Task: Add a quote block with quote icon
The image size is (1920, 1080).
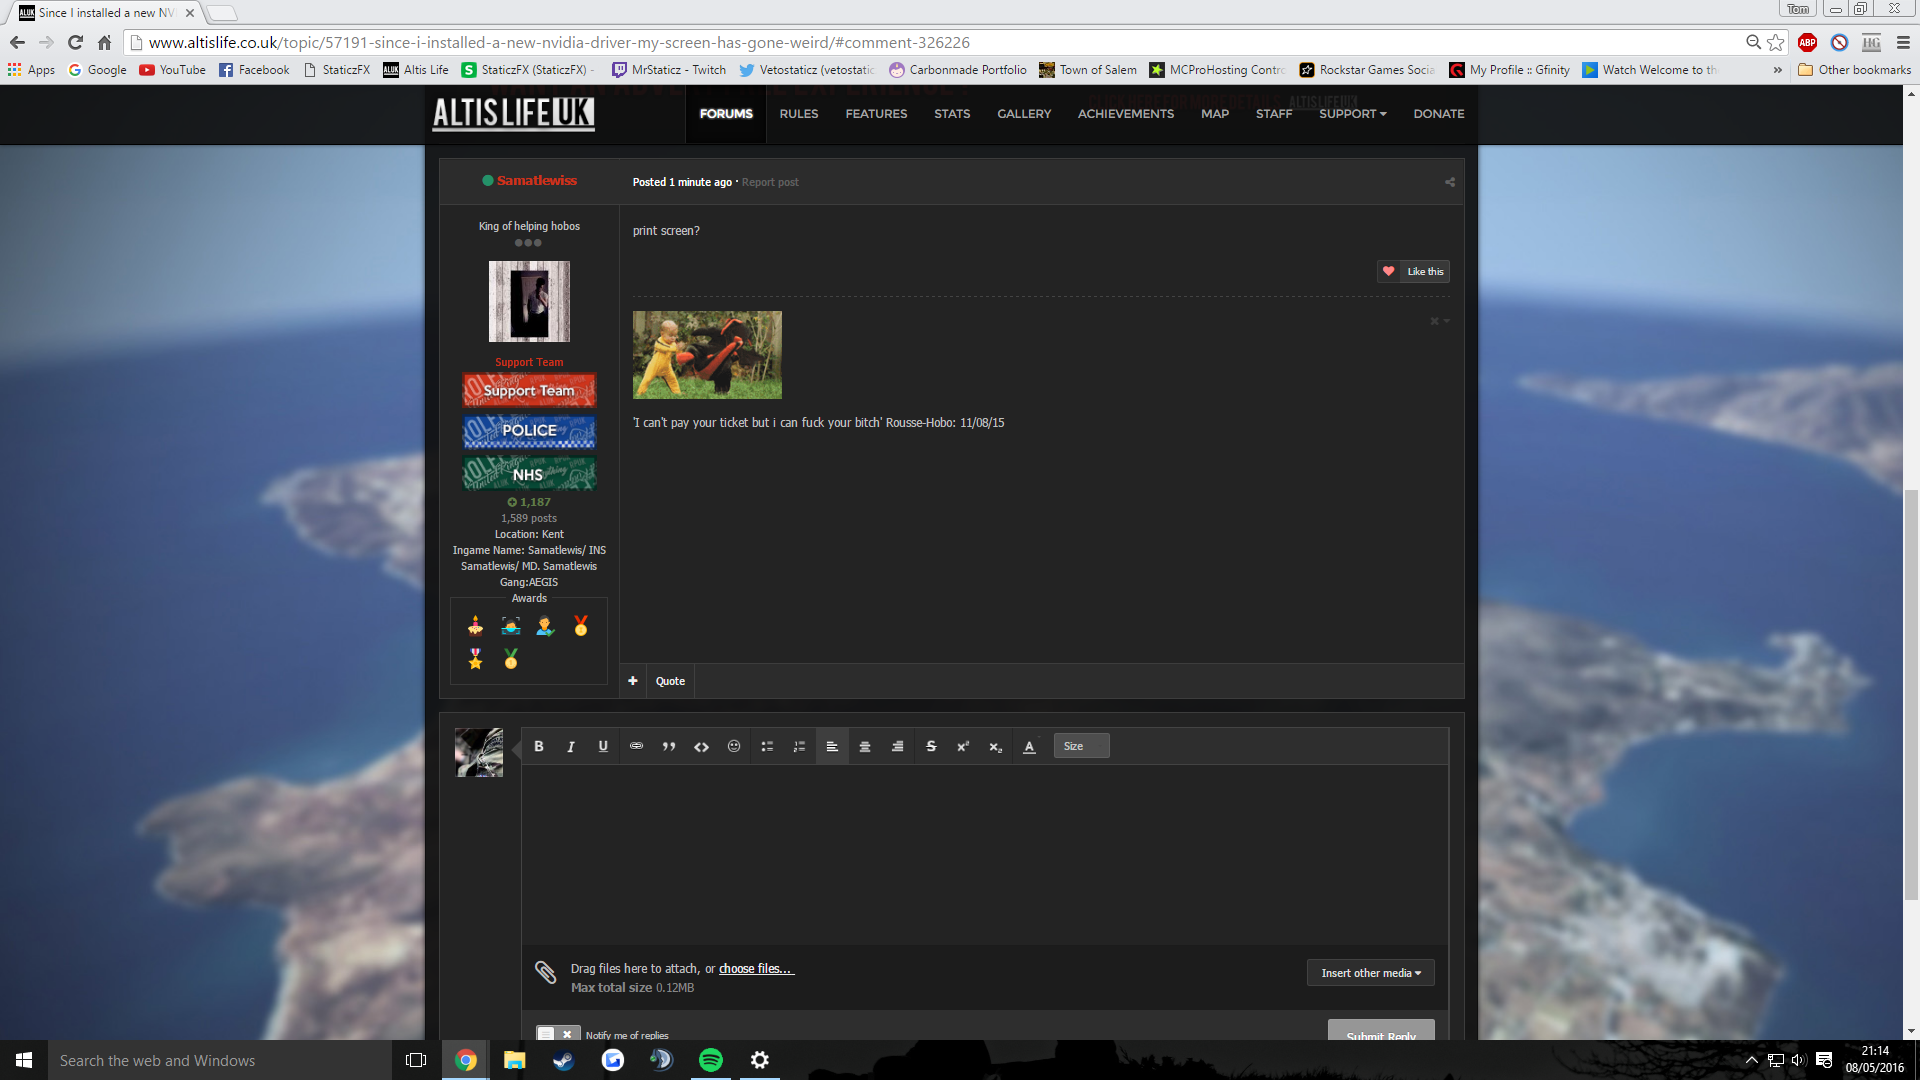Action: point(669,746)
